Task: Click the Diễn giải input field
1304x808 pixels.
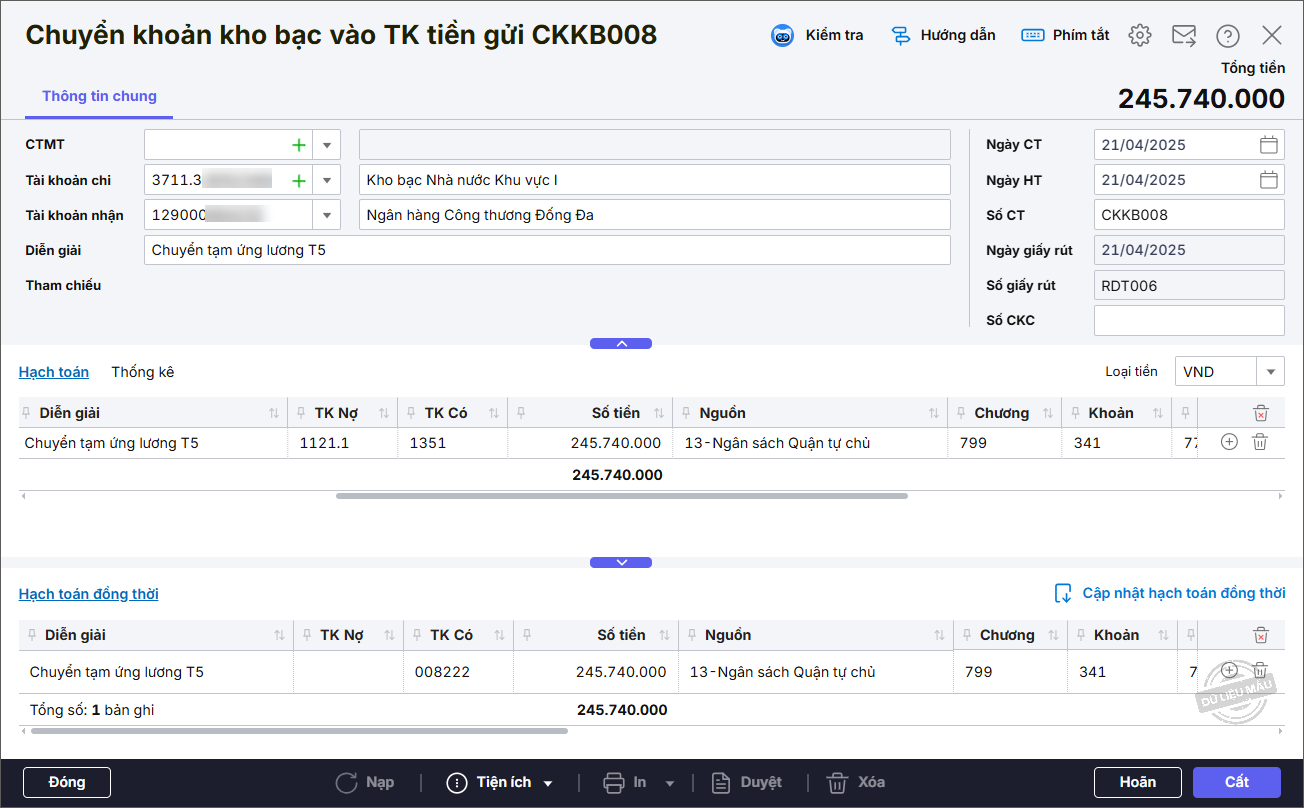Action: pos(547,250)
